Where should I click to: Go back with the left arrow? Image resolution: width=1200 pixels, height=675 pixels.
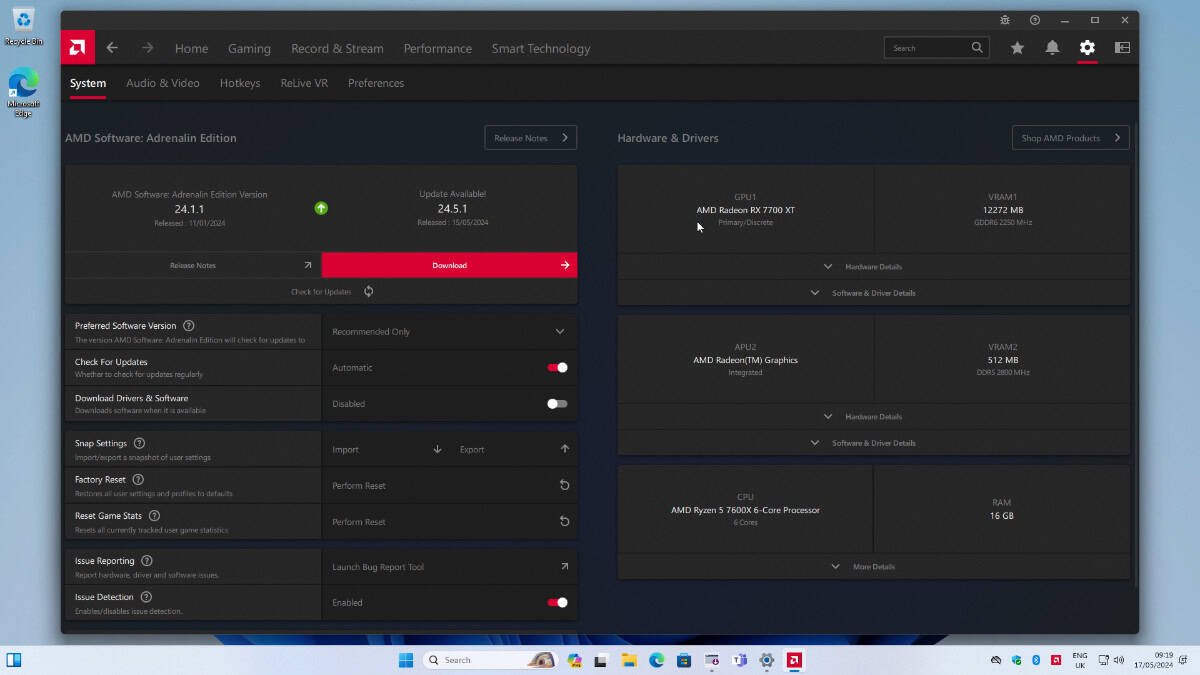(x=112, y=47)
